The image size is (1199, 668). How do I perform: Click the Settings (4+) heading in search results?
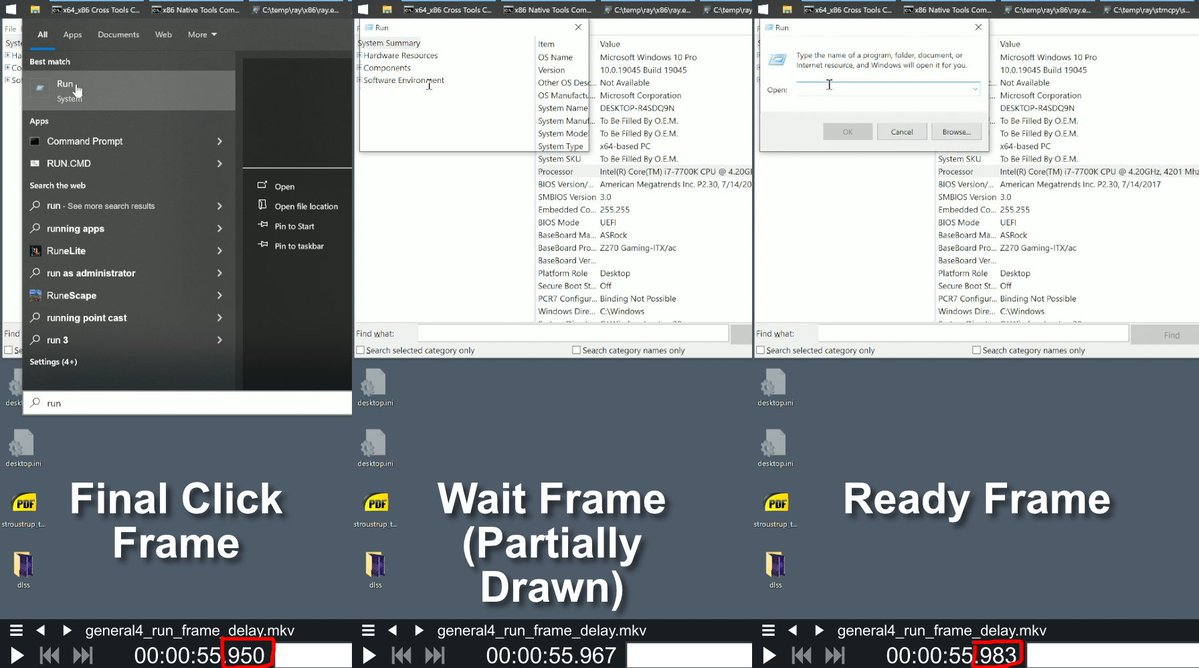click(53, 362)
